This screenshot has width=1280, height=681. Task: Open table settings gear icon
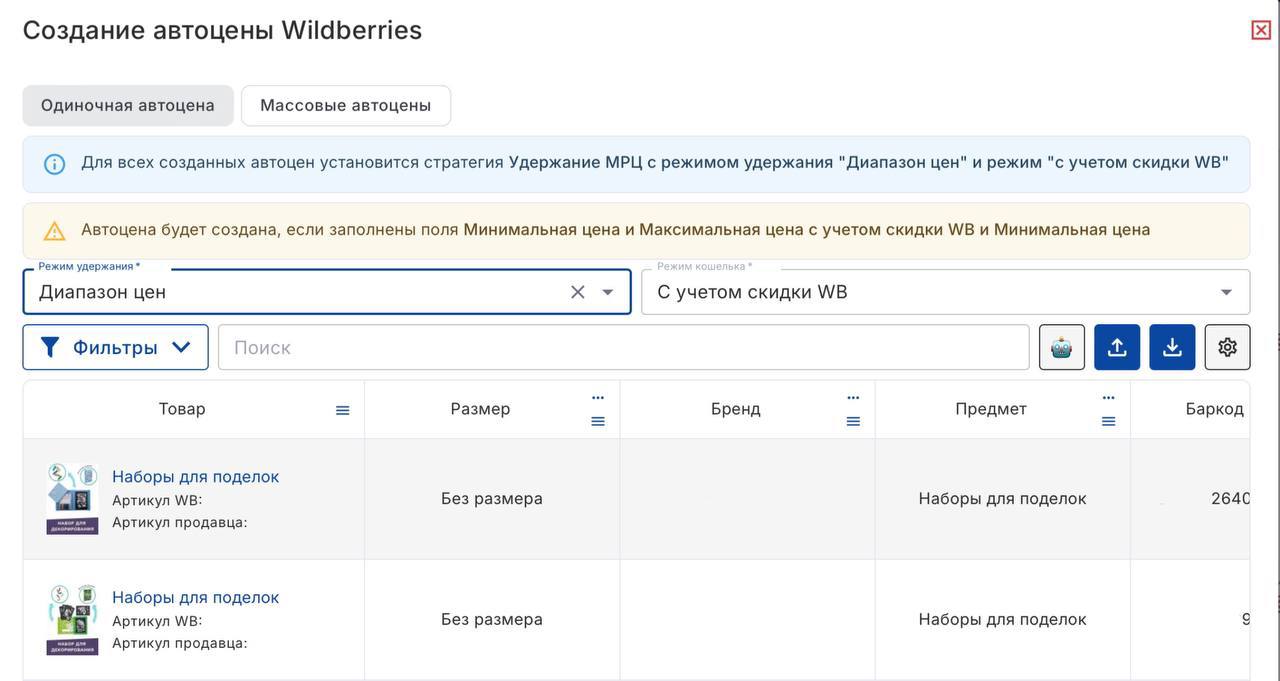[x=1227, y=348]
